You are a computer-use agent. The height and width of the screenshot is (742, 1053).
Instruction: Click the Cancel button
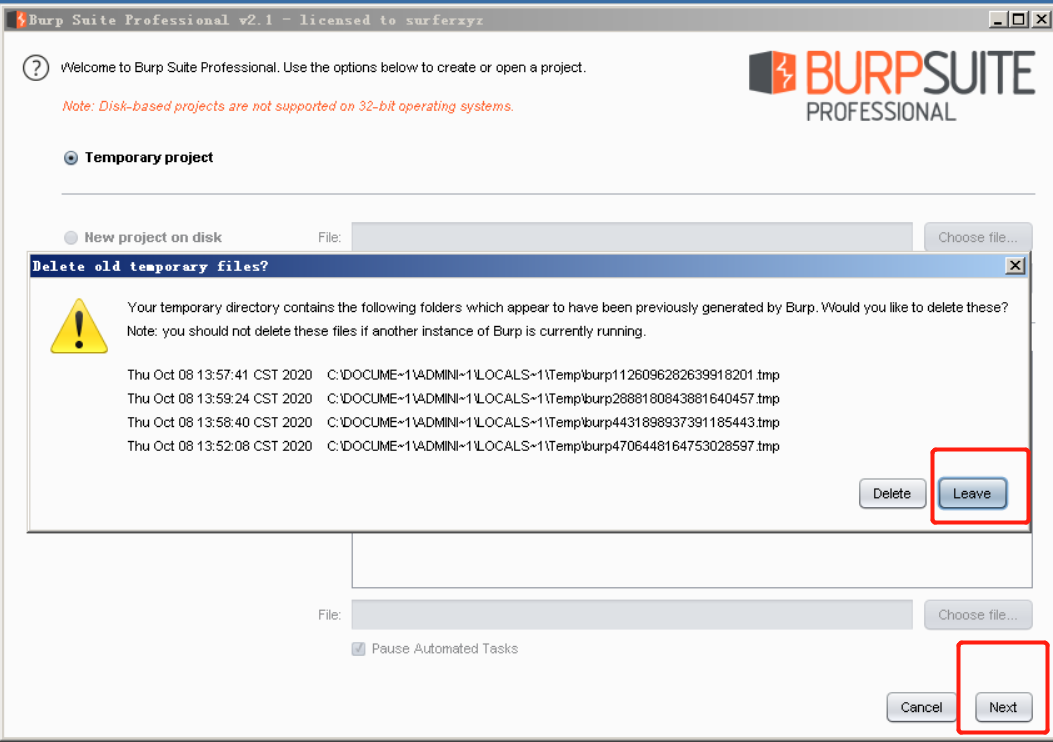pos(921,707)
